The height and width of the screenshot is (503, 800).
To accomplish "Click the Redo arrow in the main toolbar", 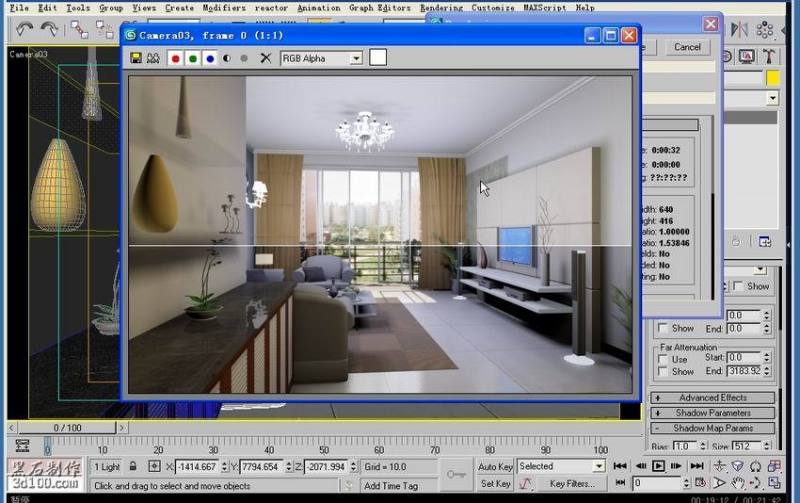I will [49, 29].
